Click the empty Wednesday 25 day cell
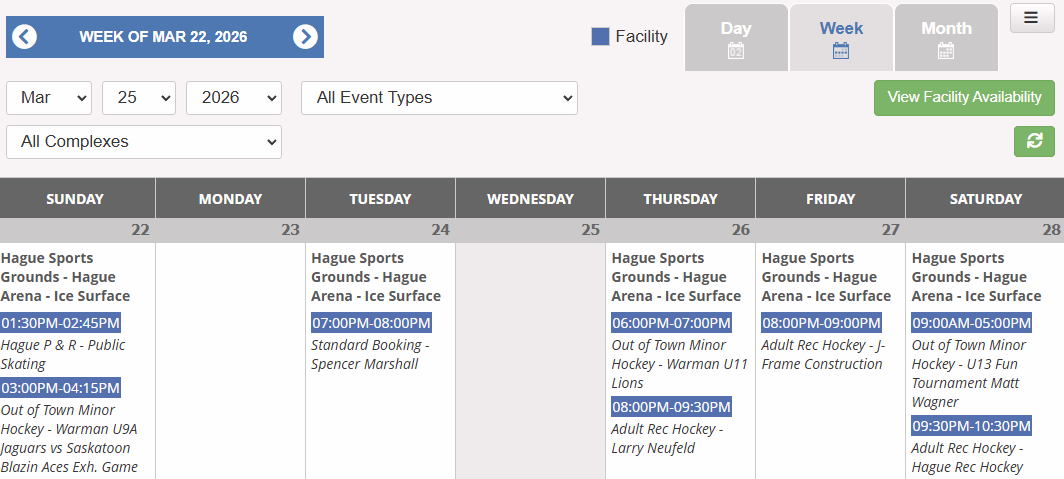 point(530,360)
